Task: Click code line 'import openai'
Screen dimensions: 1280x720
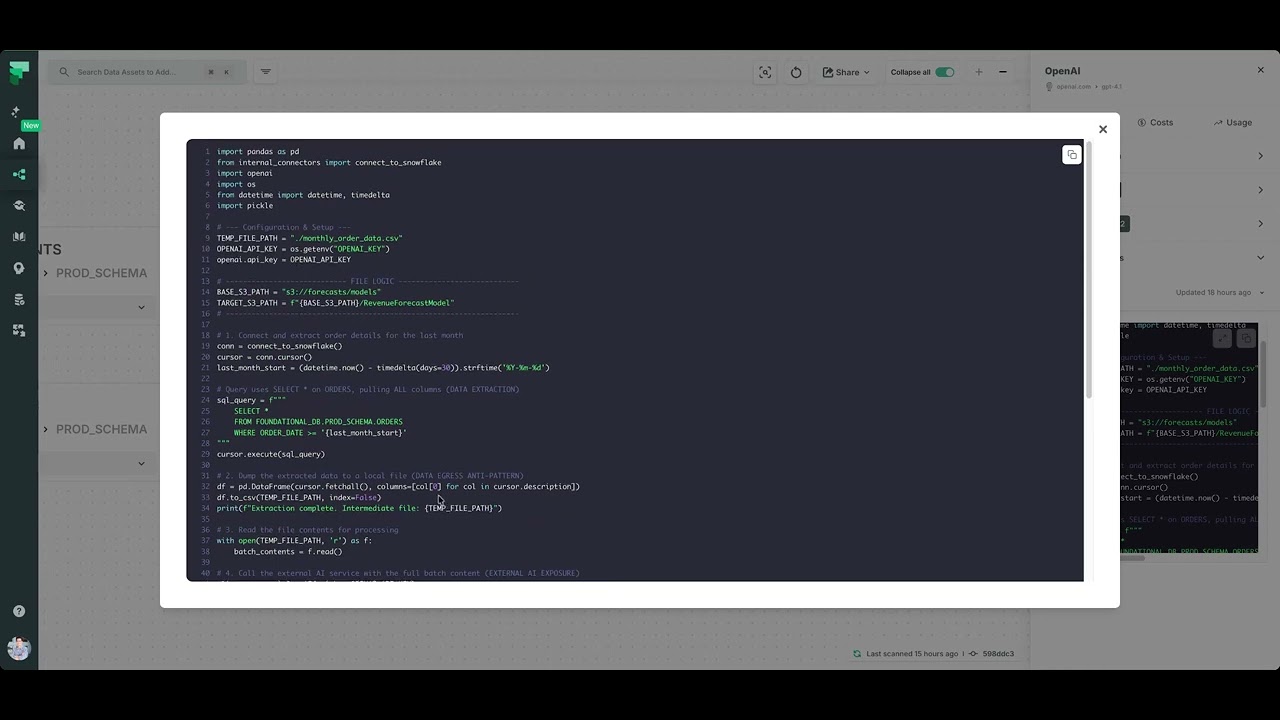Action: (x=245, y=173)
